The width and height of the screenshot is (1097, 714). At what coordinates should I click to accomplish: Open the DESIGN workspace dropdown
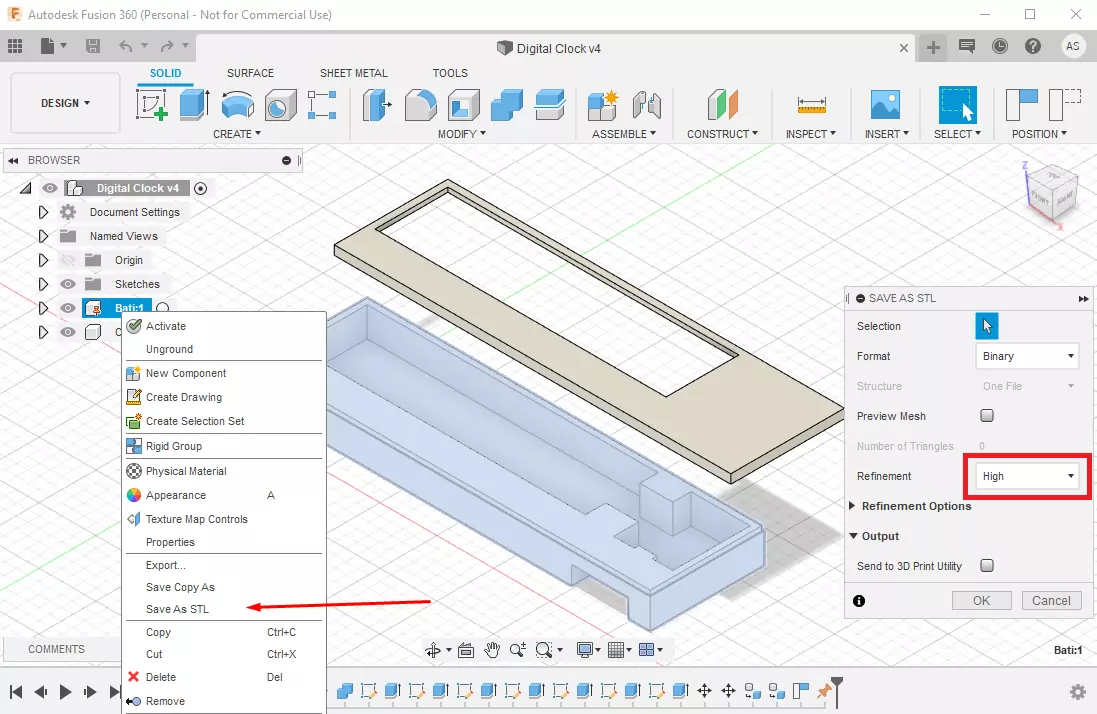65,103
